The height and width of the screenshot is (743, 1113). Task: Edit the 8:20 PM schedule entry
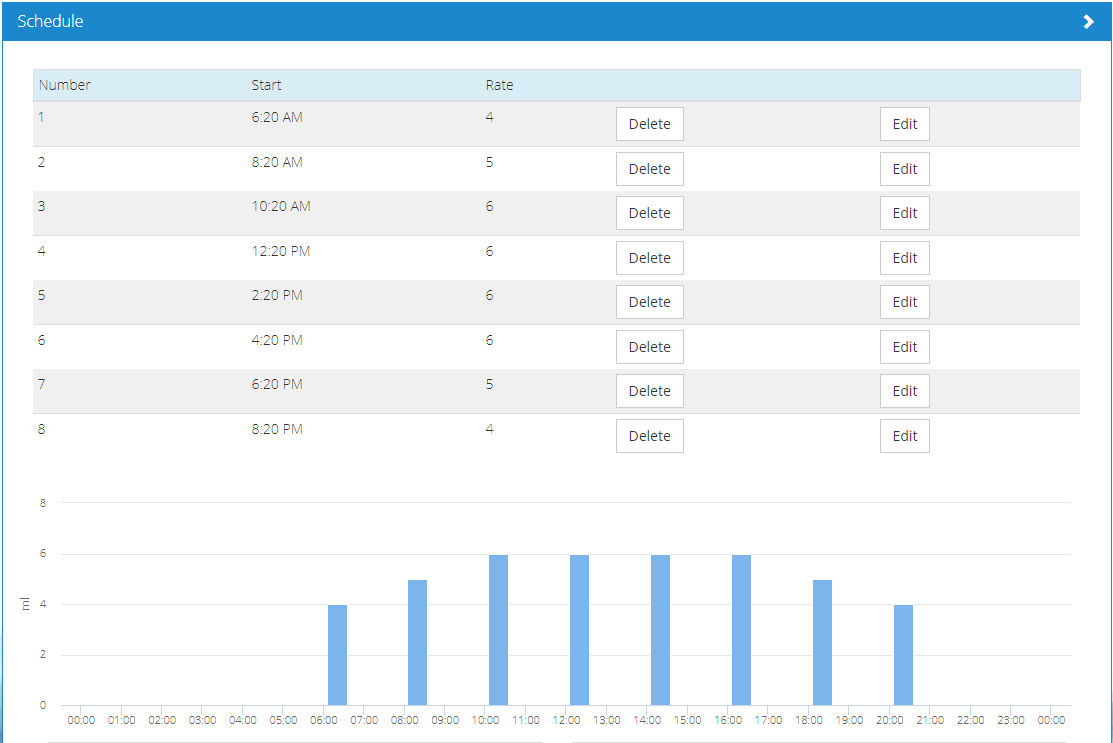pos(904,436)
